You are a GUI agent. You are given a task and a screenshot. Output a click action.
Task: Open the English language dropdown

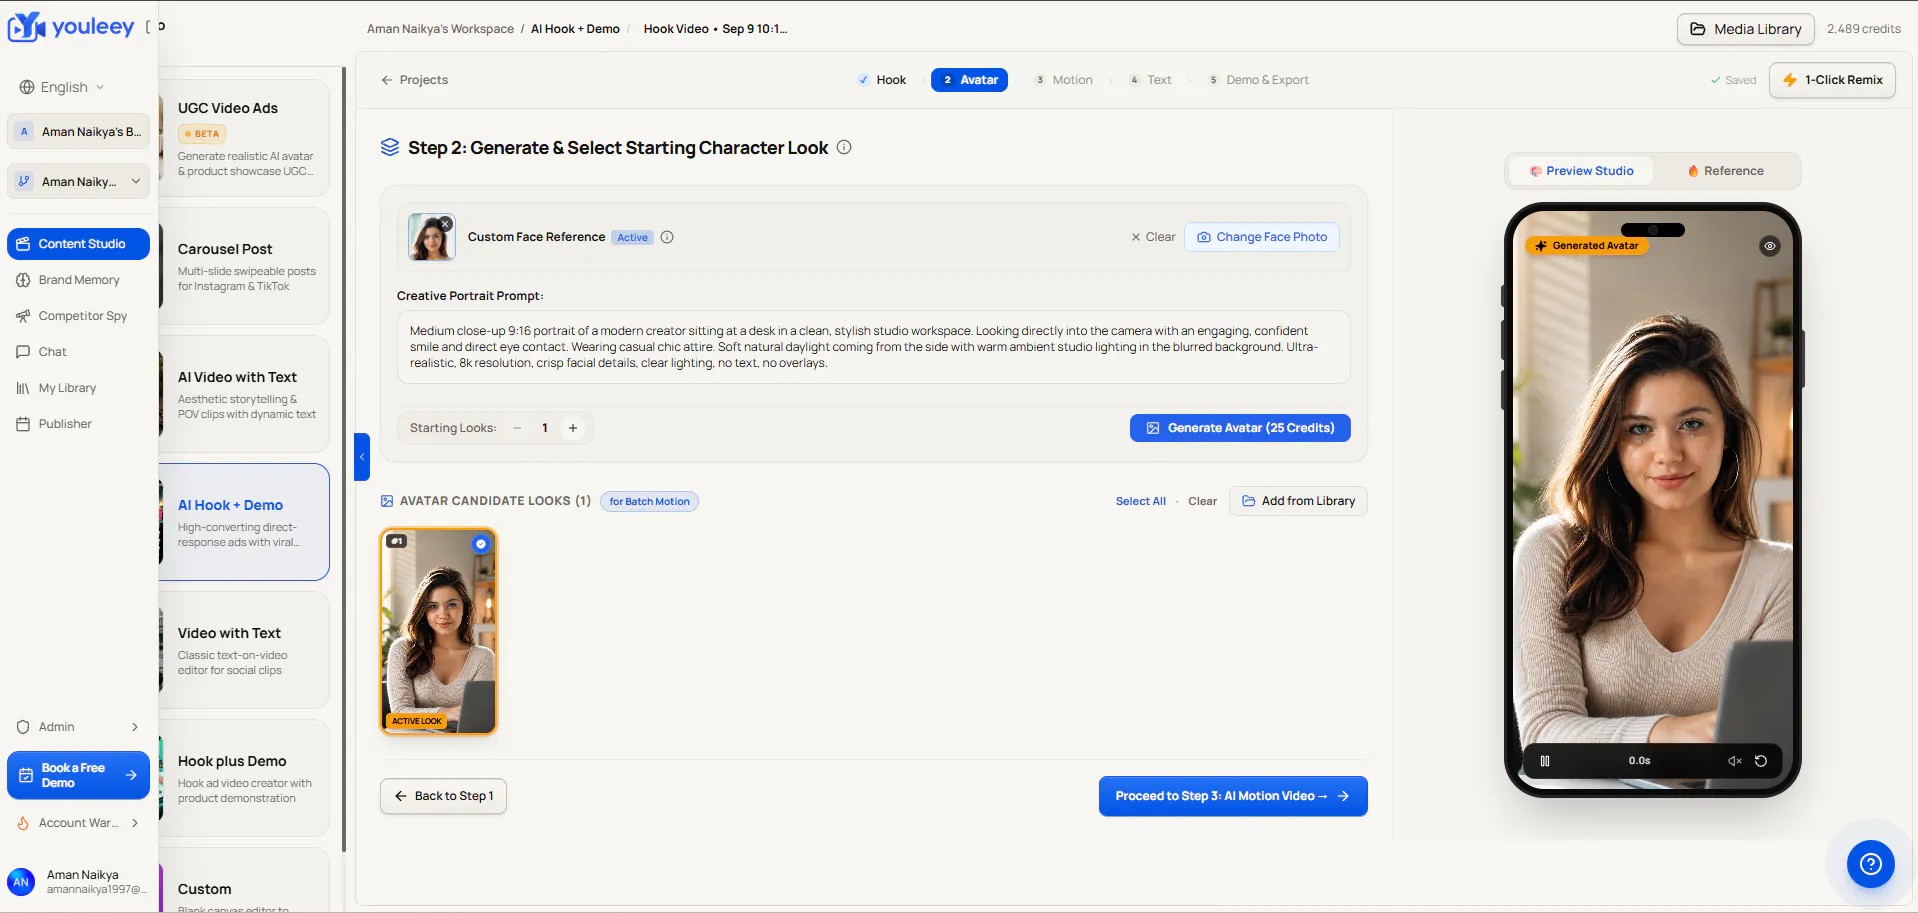[x=62, y=87]
